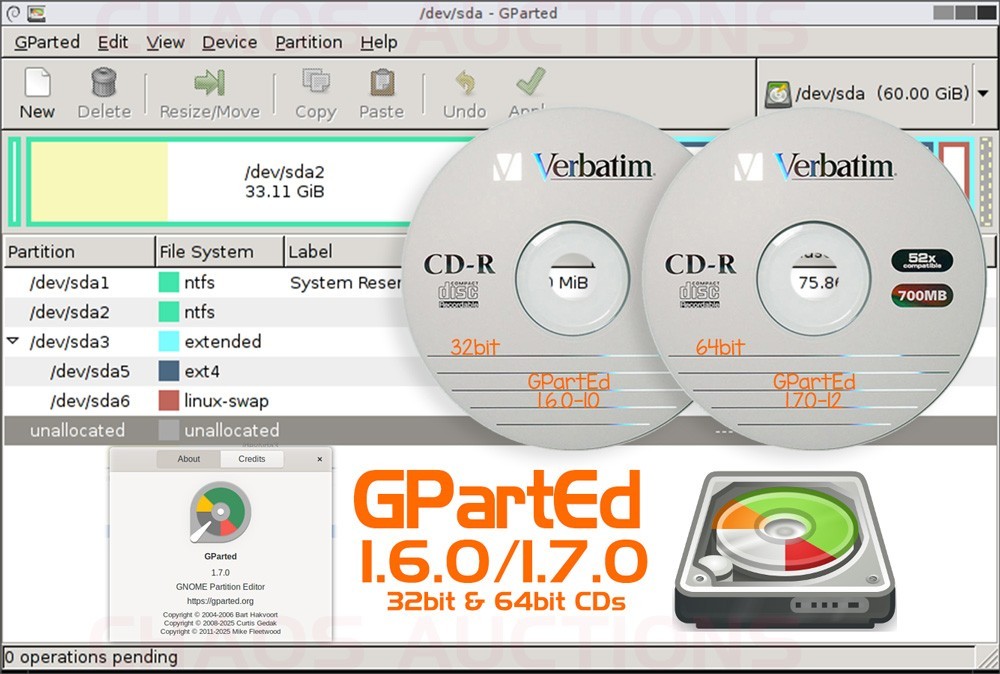The image size is (1000, 674).
Task: Click the File System column header
Action: pos(219,251)
